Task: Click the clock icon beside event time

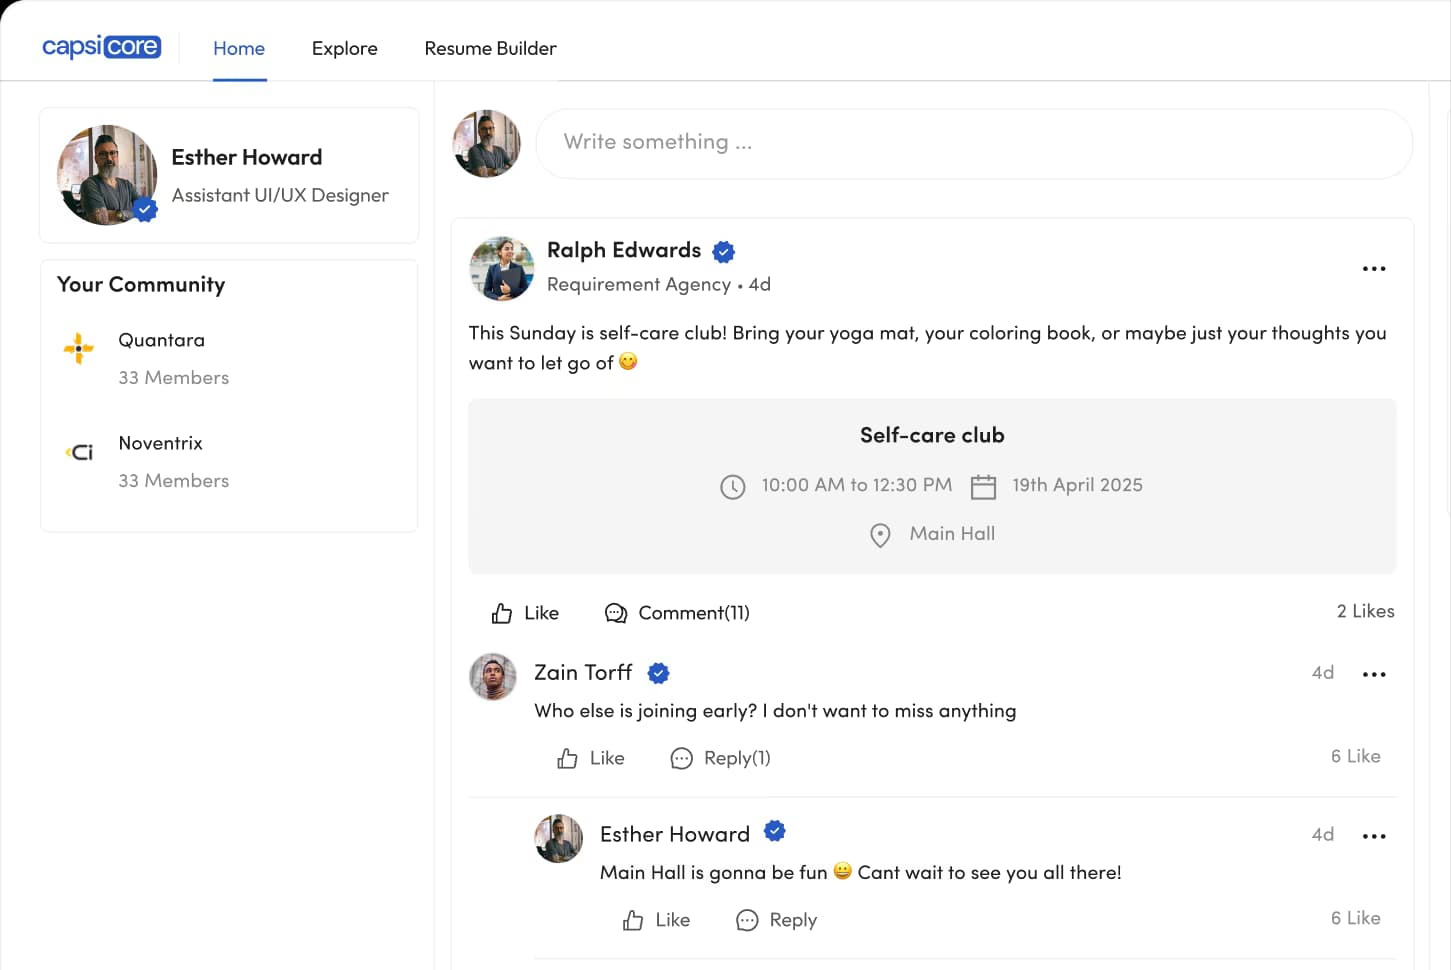Action: coord(733,487)
